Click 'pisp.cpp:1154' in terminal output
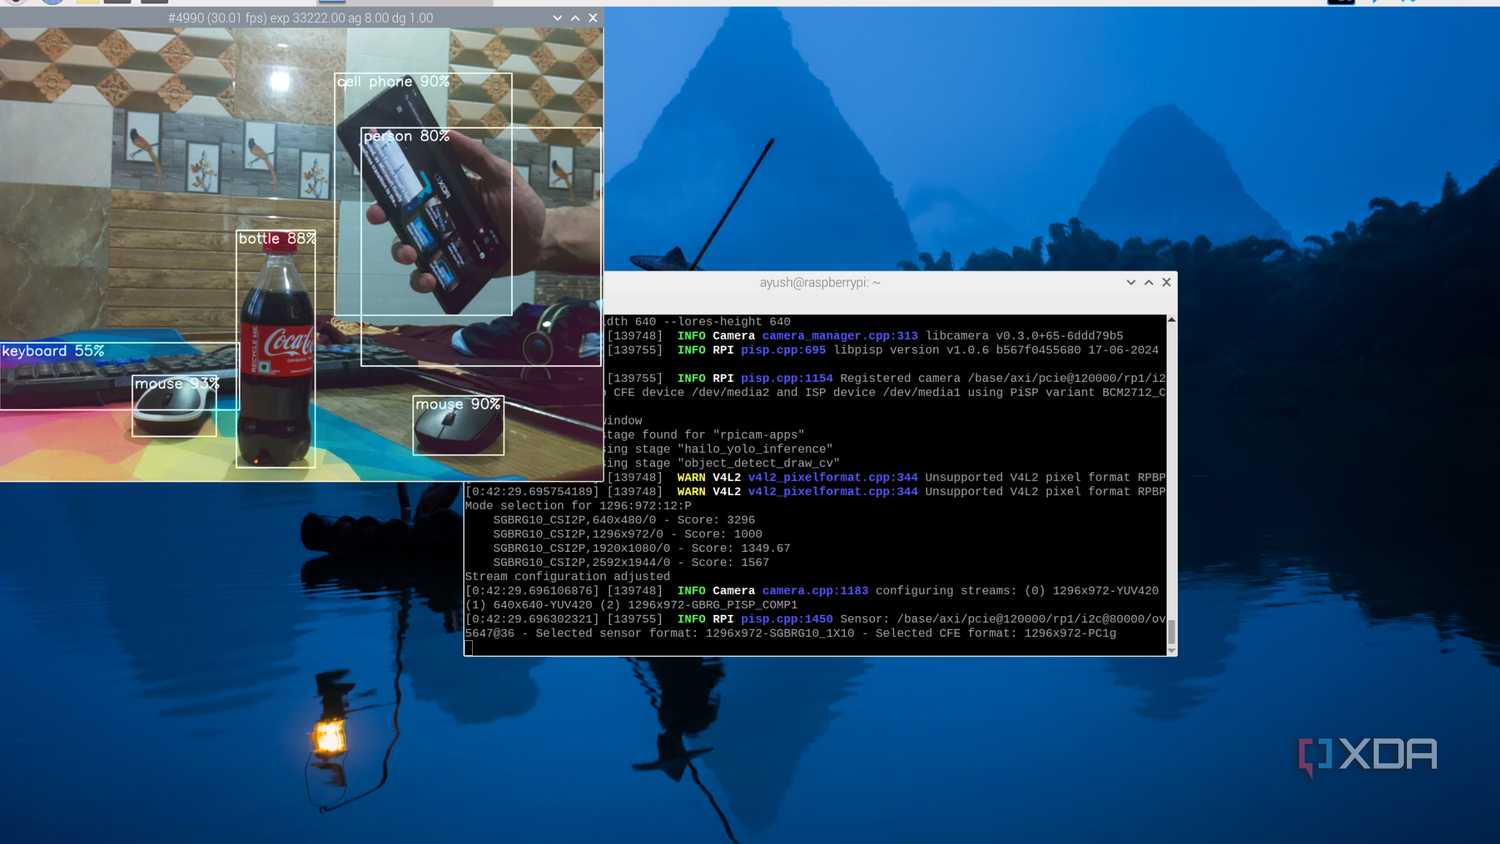 click(787, 378)
